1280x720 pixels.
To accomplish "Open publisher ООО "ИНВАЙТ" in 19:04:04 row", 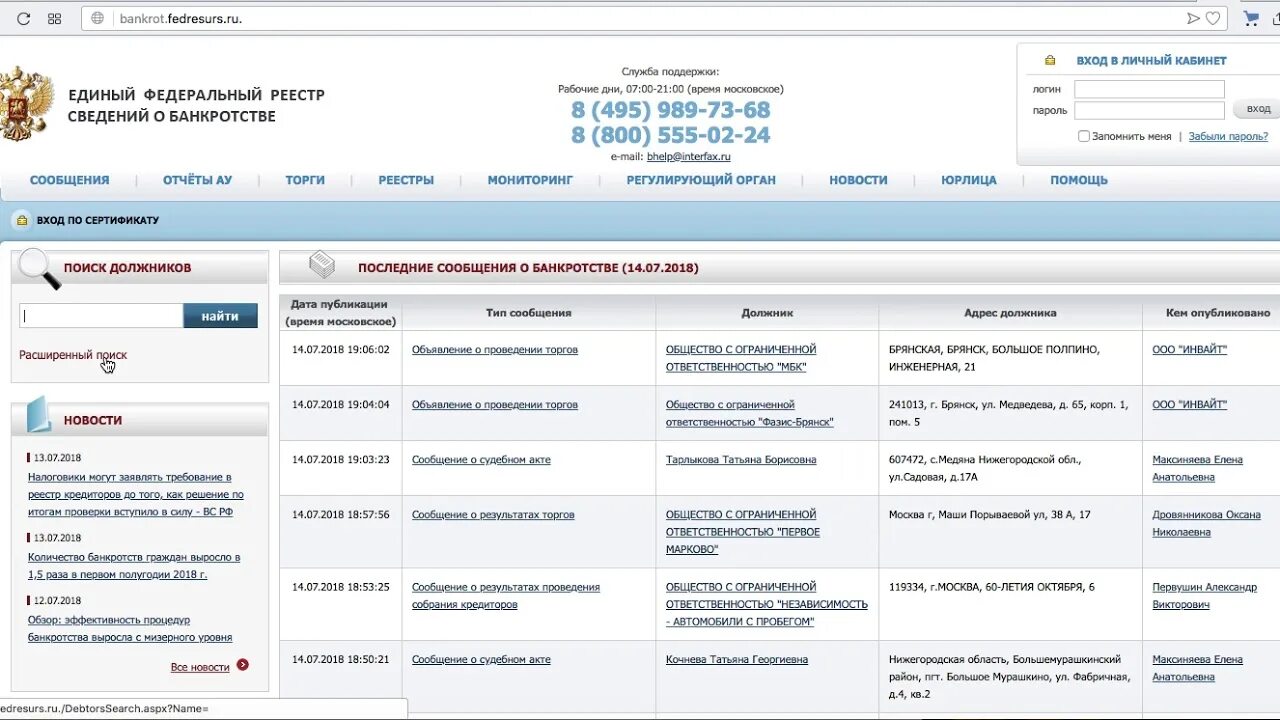I will 1190,405.
